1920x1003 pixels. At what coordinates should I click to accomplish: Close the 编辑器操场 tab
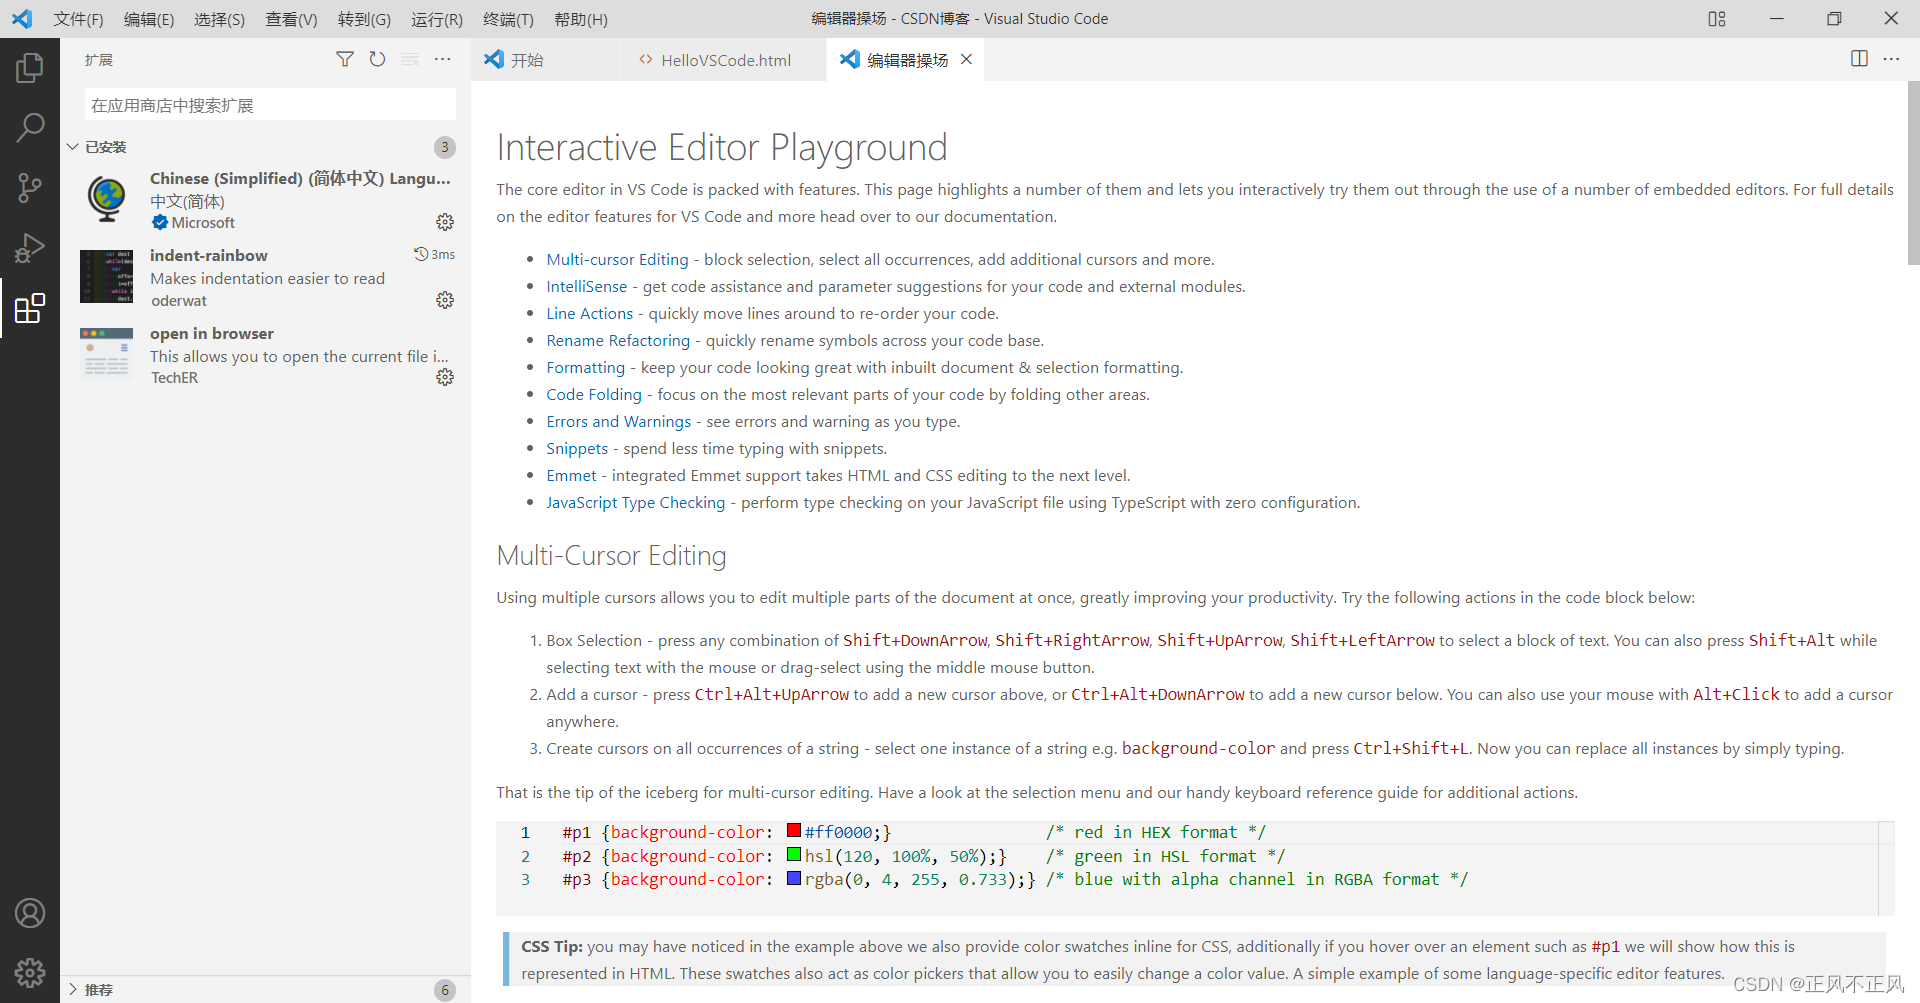pyautogui.click(x=966, y=59)
